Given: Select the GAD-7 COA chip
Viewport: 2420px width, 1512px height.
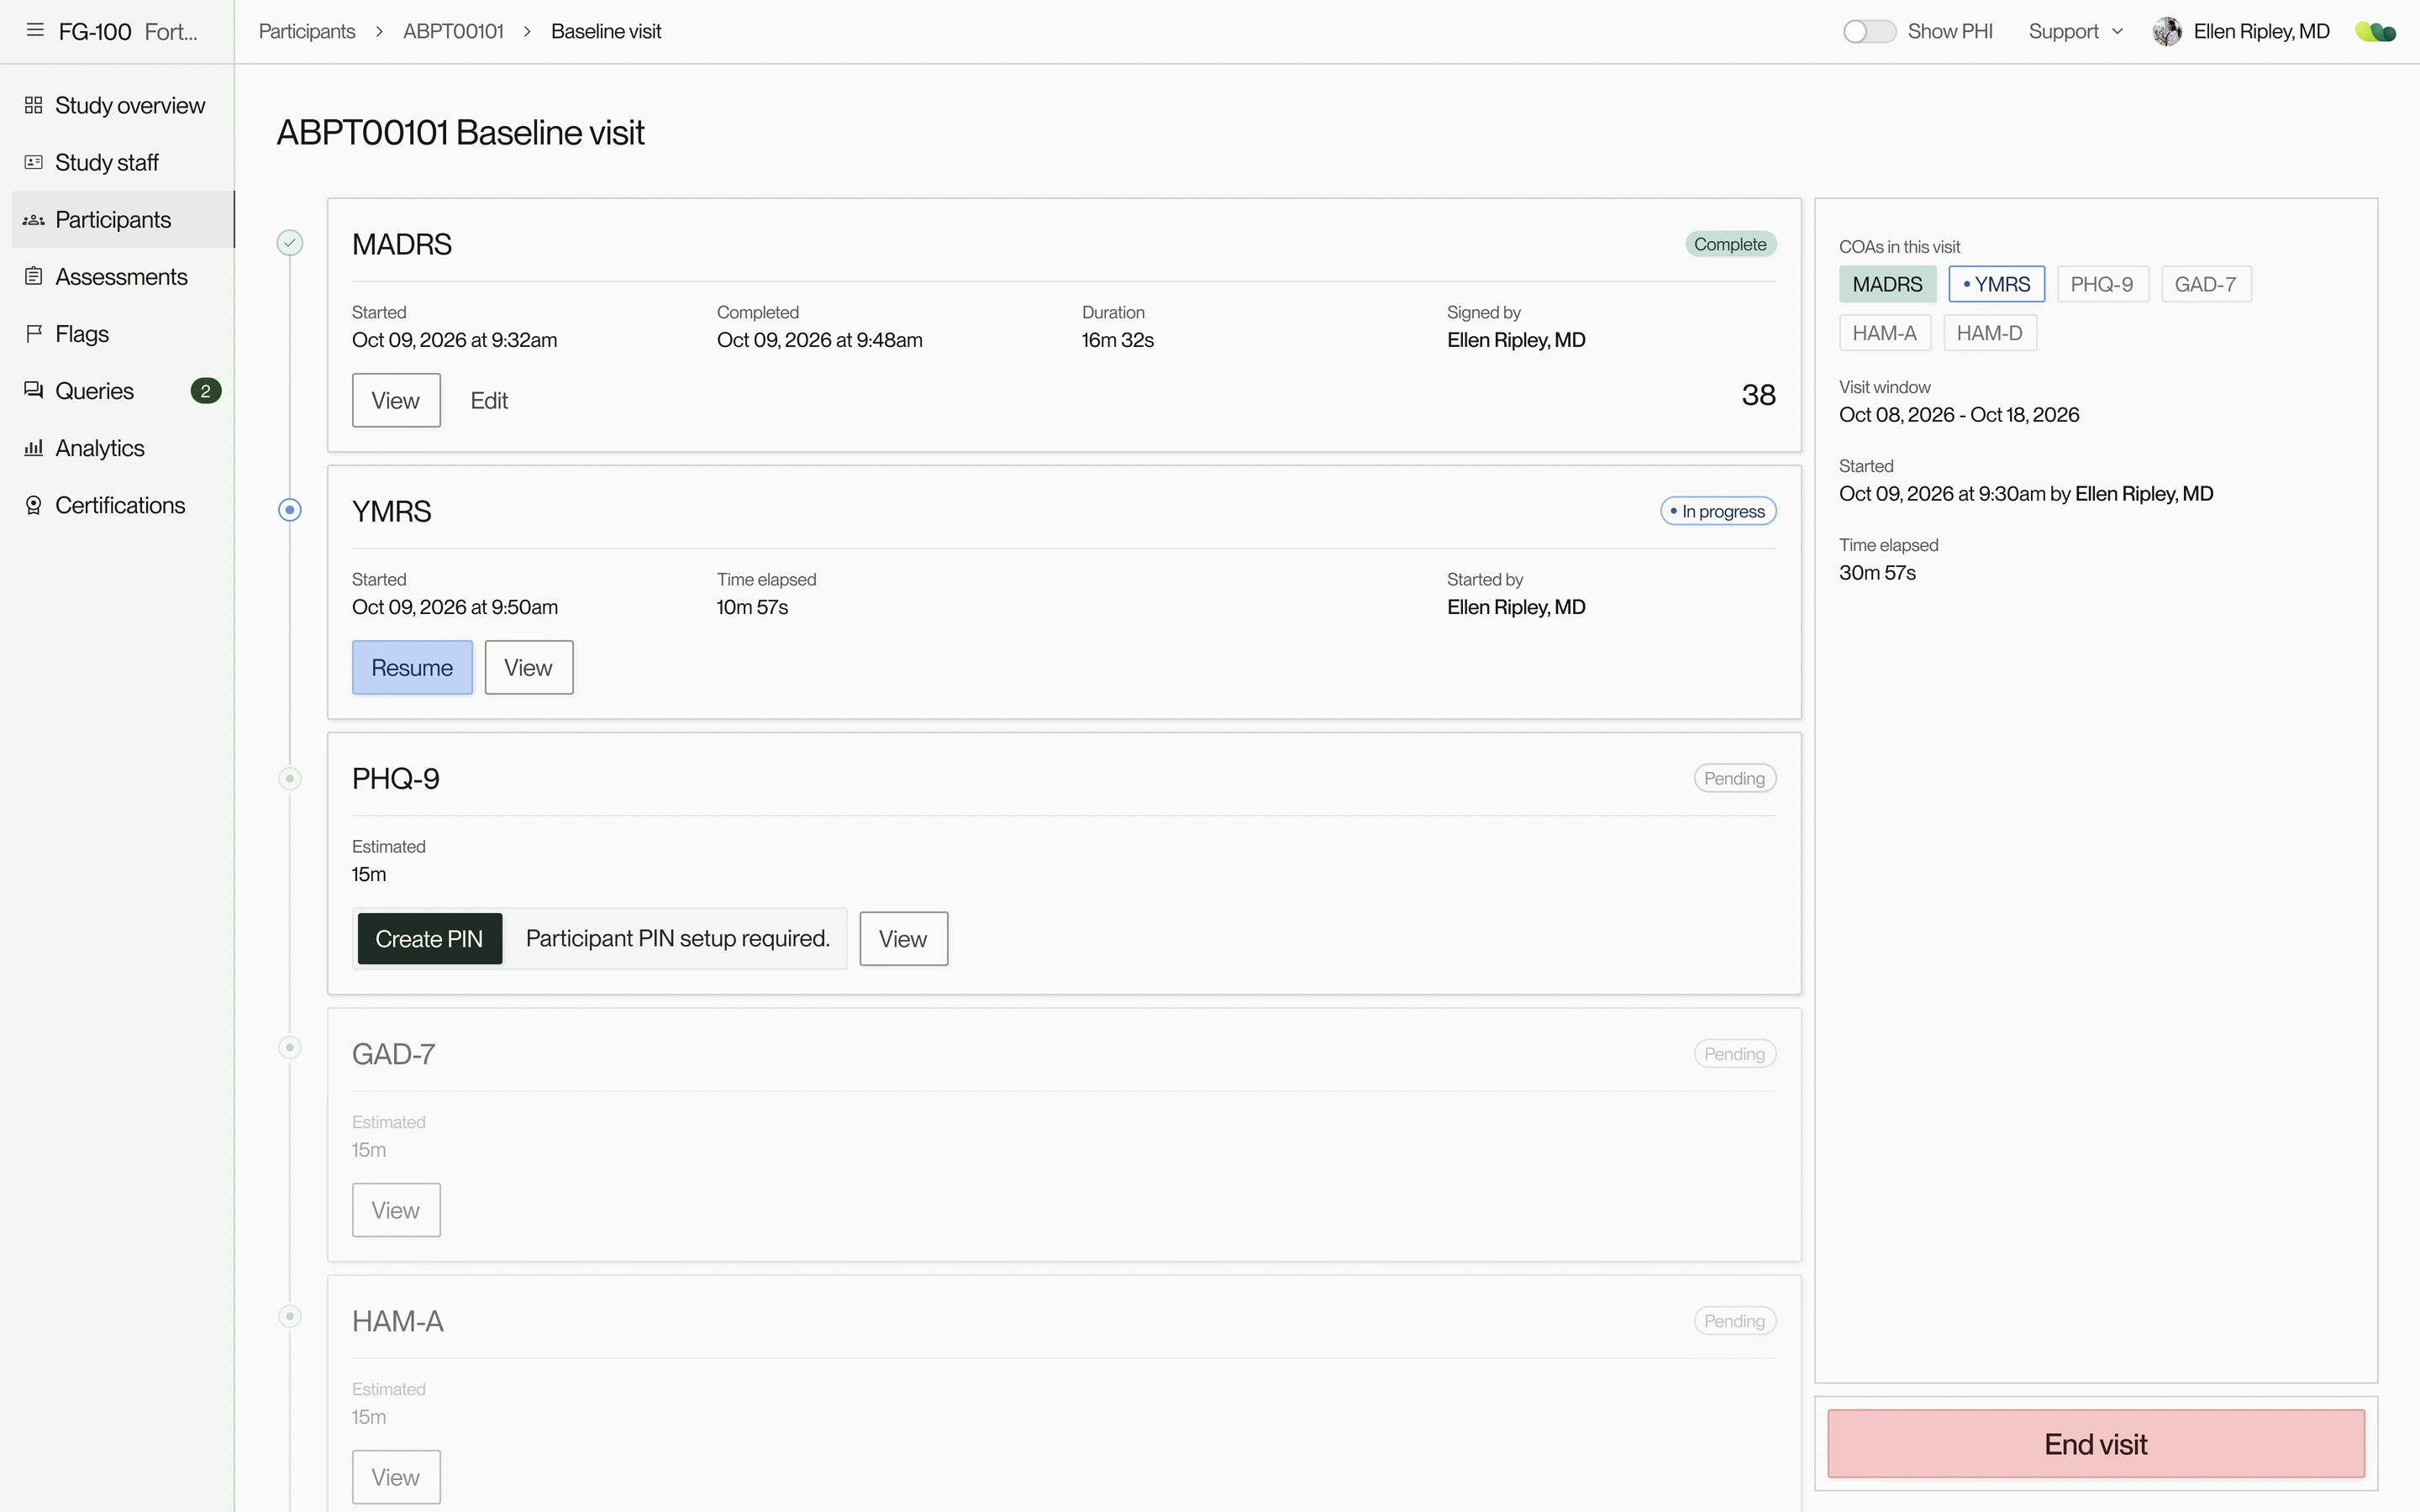Looking at the screenshot, I should pos(2205,284).
